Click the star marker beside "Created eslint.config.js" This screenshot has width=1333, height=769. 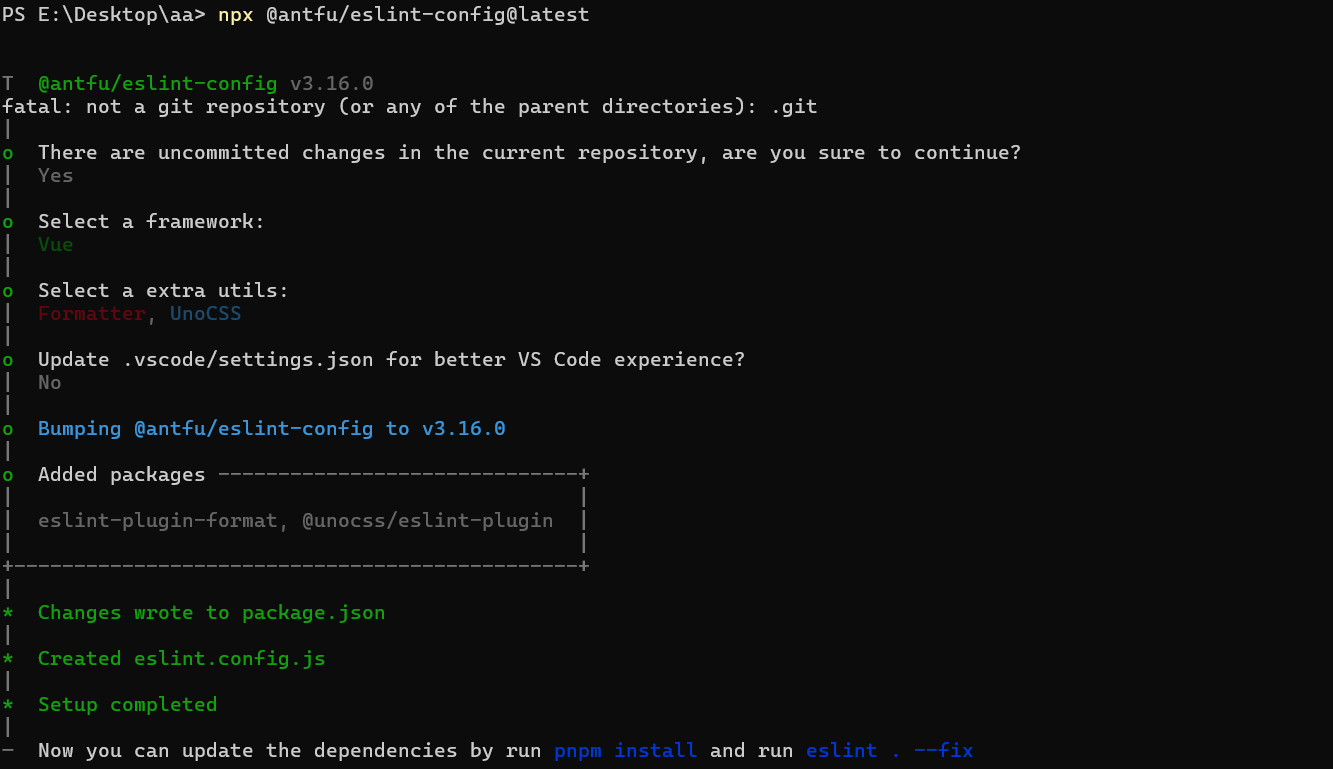(x=8, y=659)
